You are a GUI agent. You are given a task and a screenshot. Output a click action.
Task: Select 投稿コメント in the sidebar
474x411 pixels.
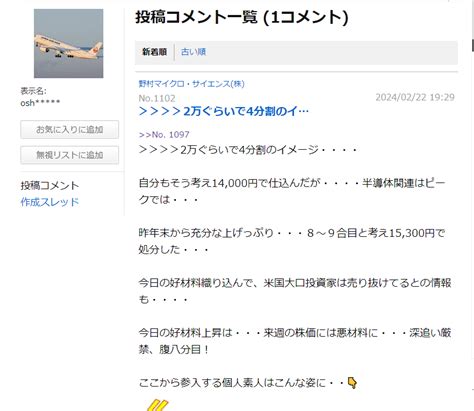coord(50,185)
